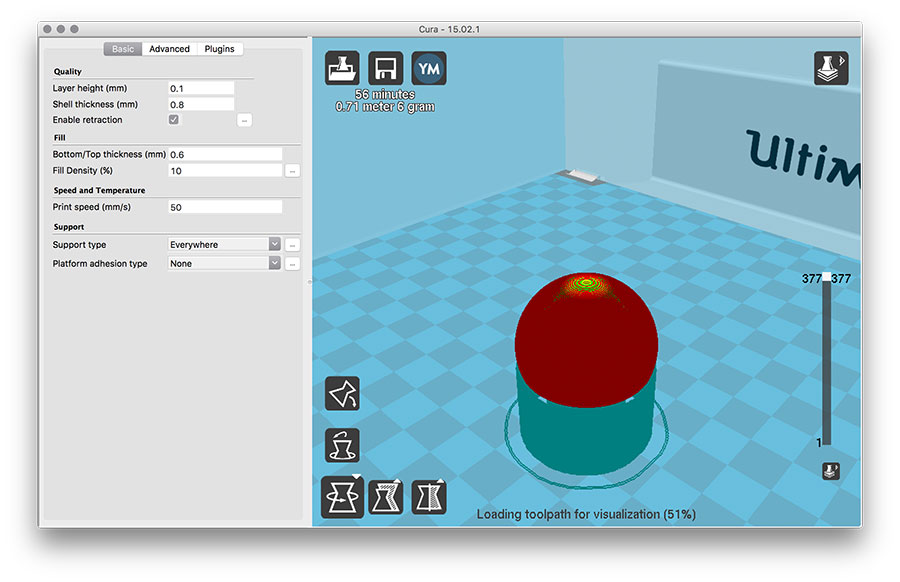Screen dimensions: 900x582
Task: Open retraction settings ellipsis button
Action: [x=244, y=120]
